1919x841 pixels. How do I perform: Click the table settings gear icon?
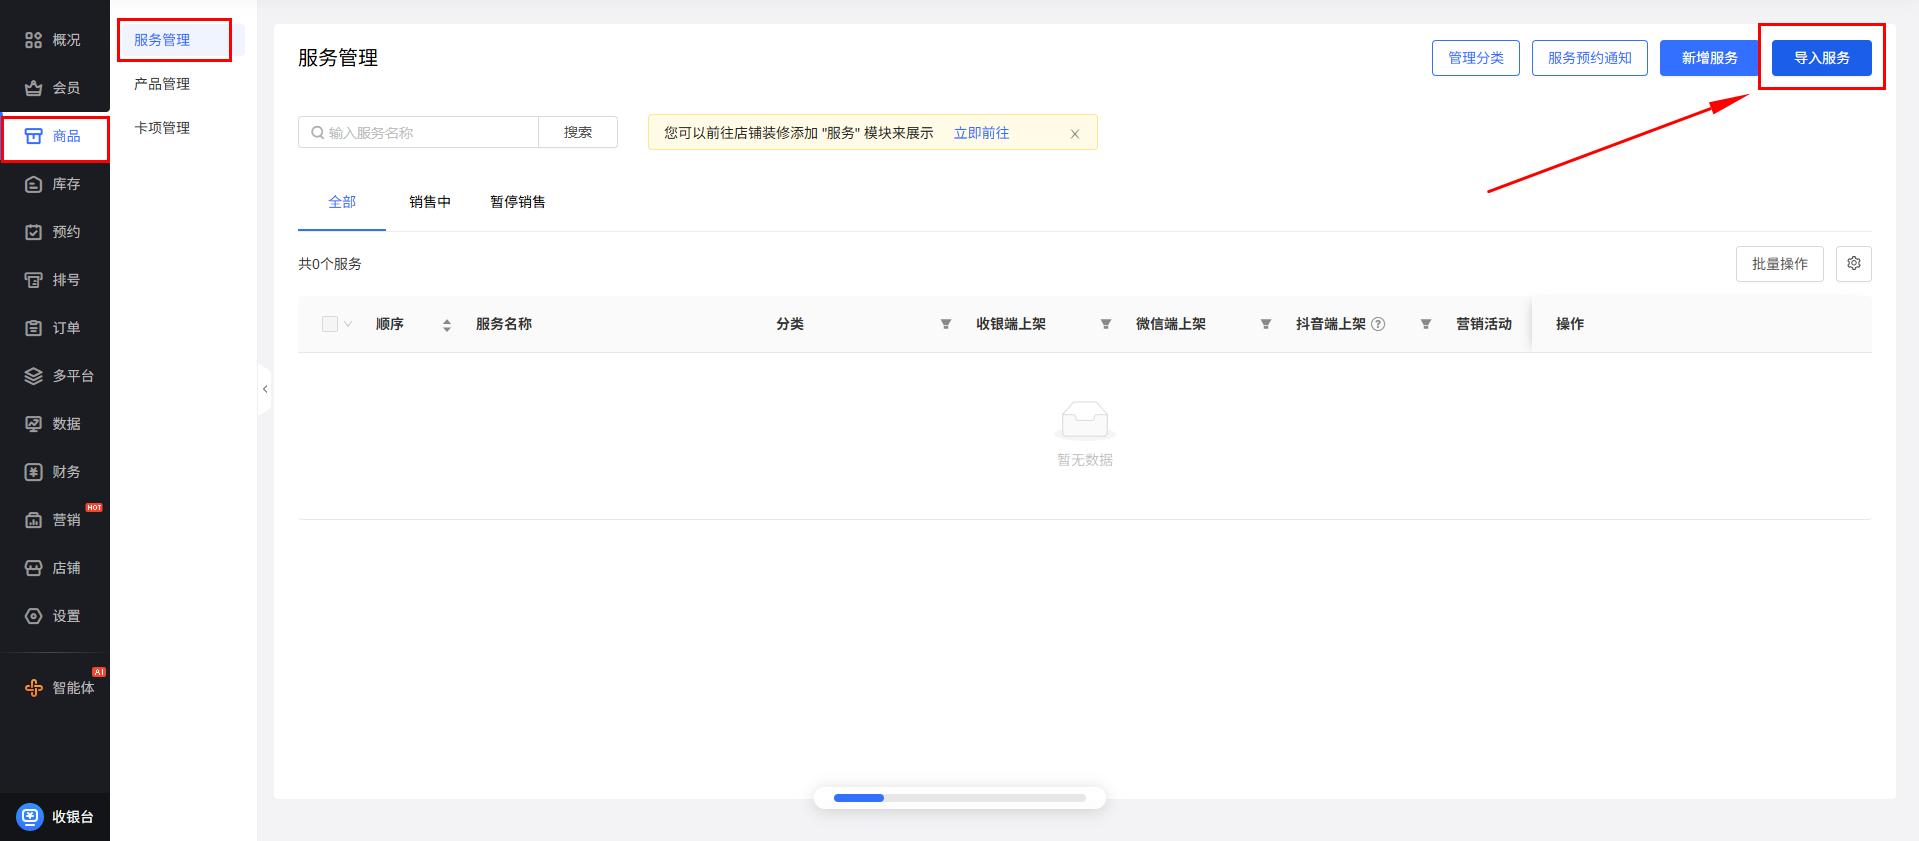point(1853,264)
